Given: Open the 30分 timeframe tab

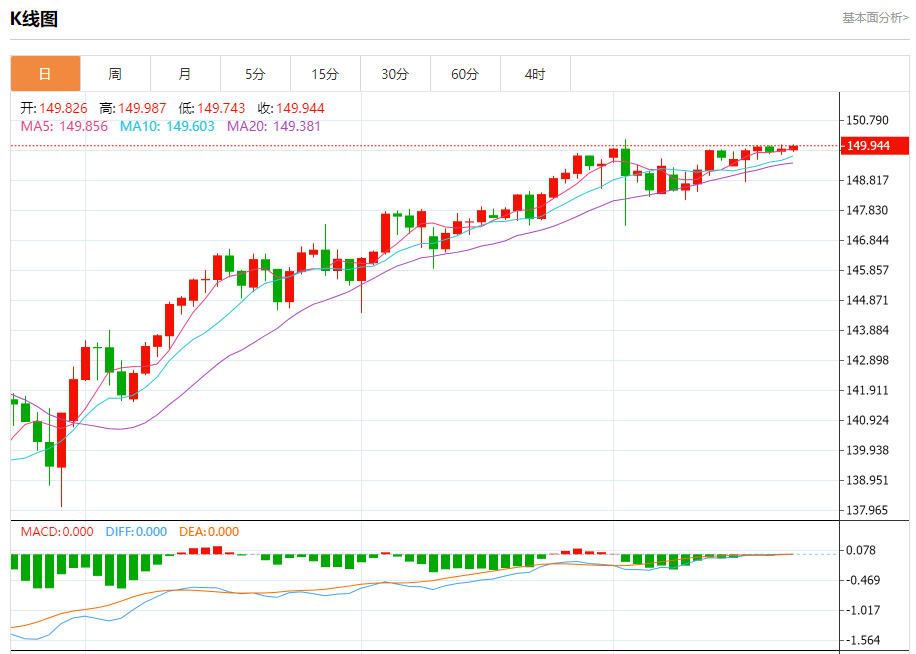Looking at the screenshot, I should [395, 74].
